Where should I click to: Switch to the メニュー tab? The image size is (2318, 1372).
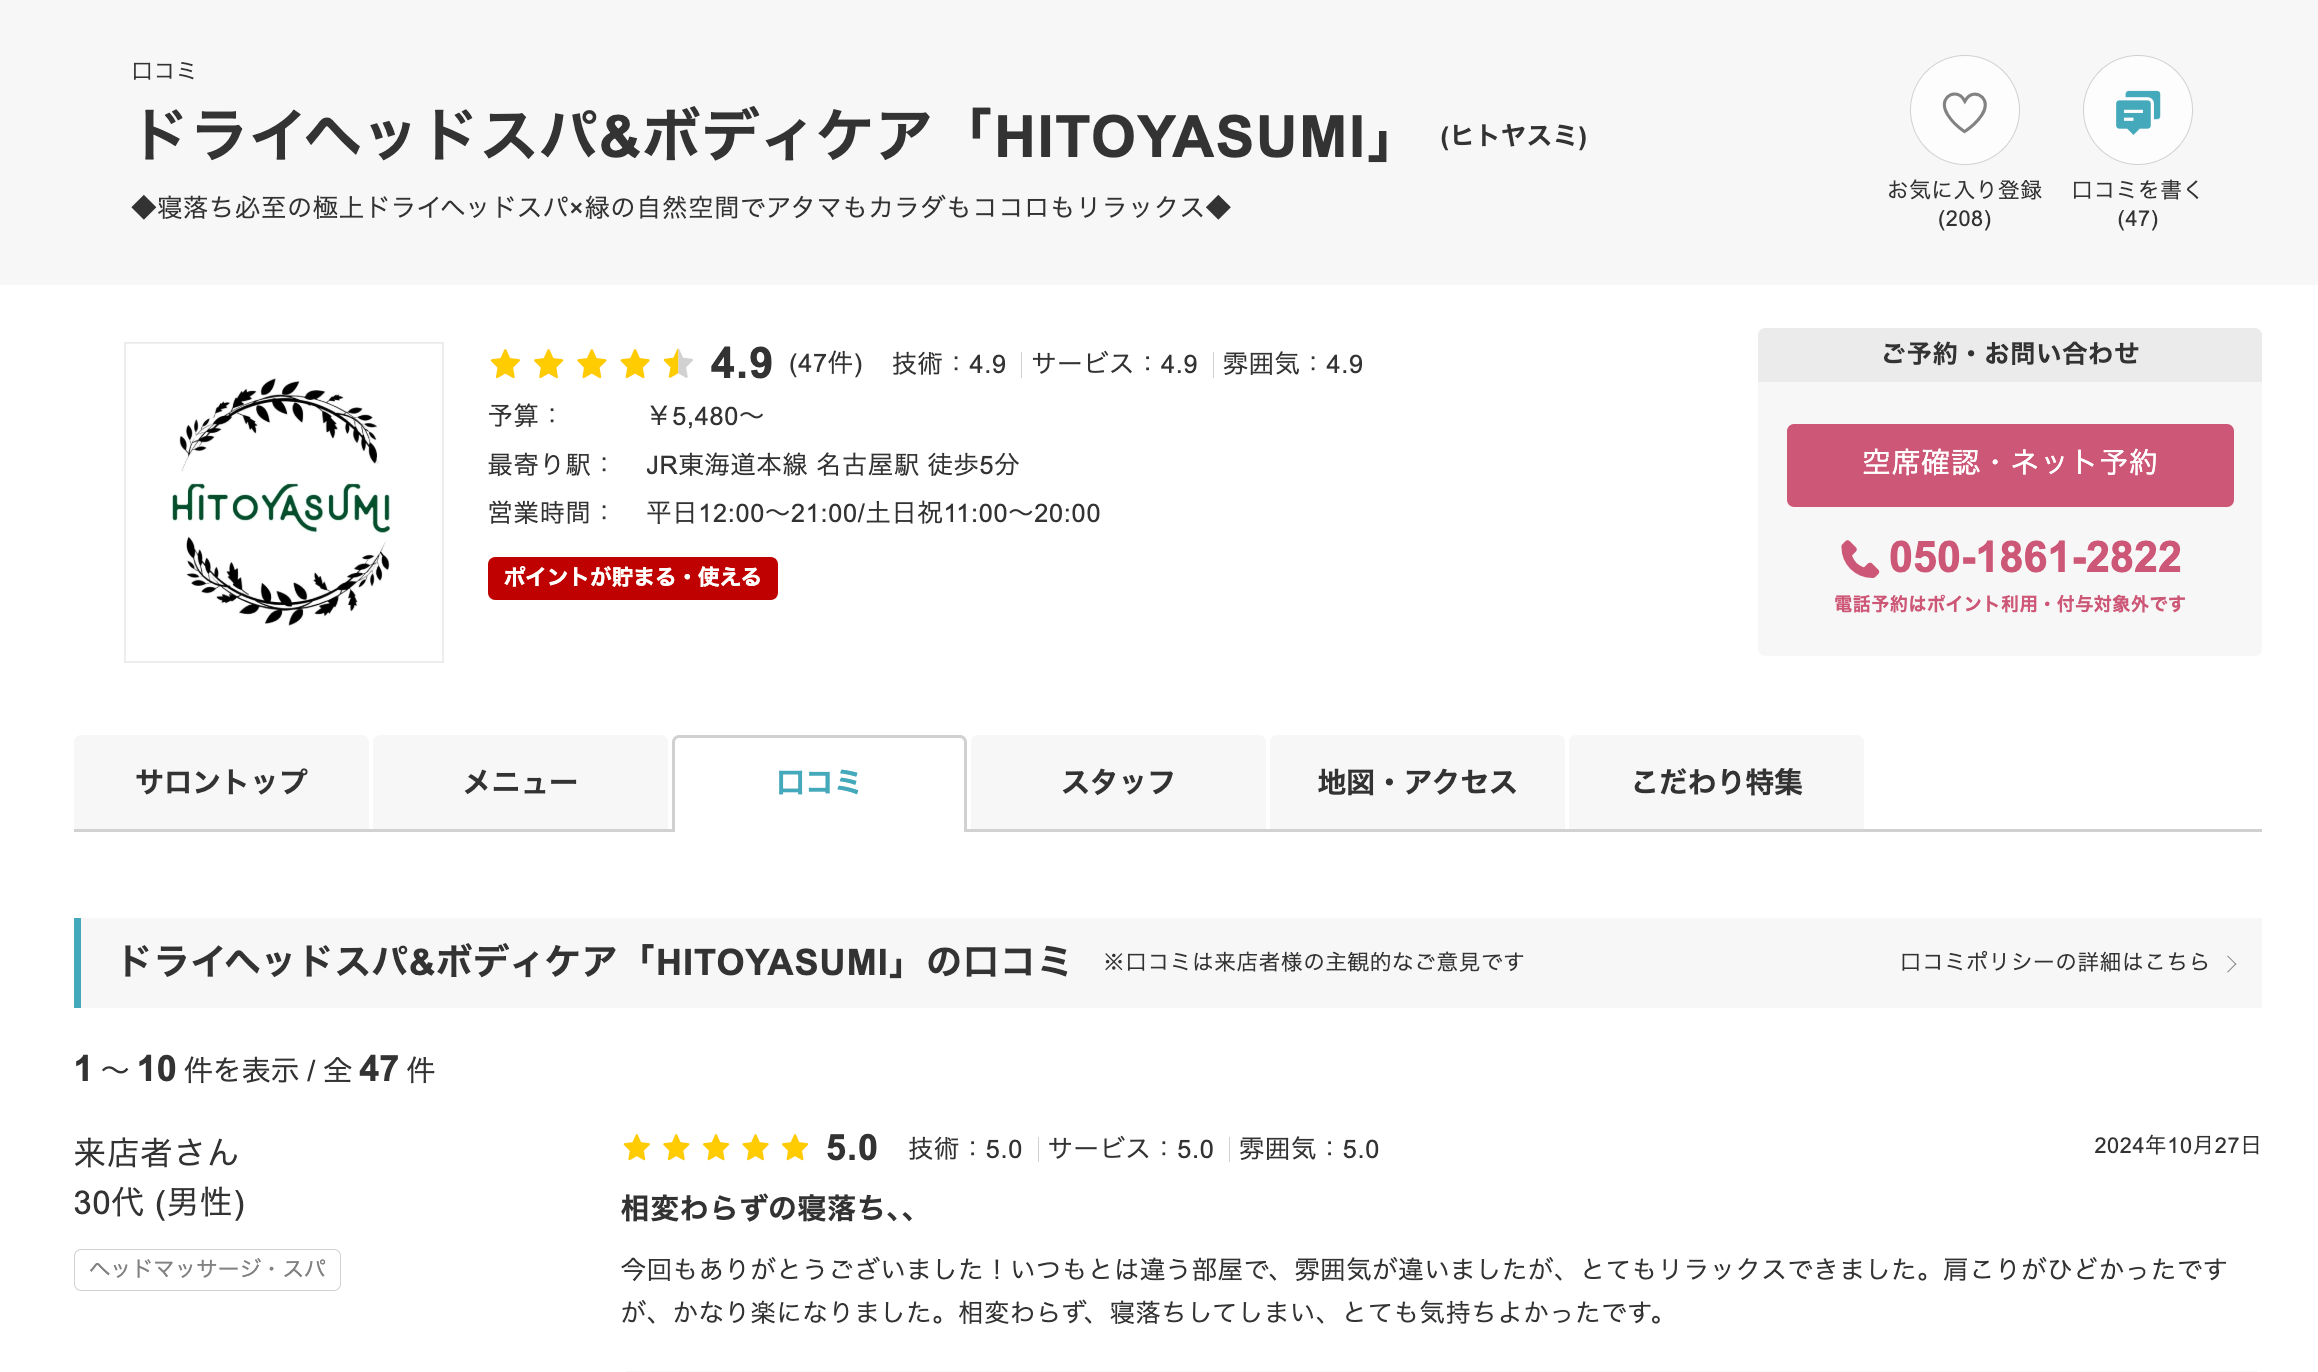520,782
